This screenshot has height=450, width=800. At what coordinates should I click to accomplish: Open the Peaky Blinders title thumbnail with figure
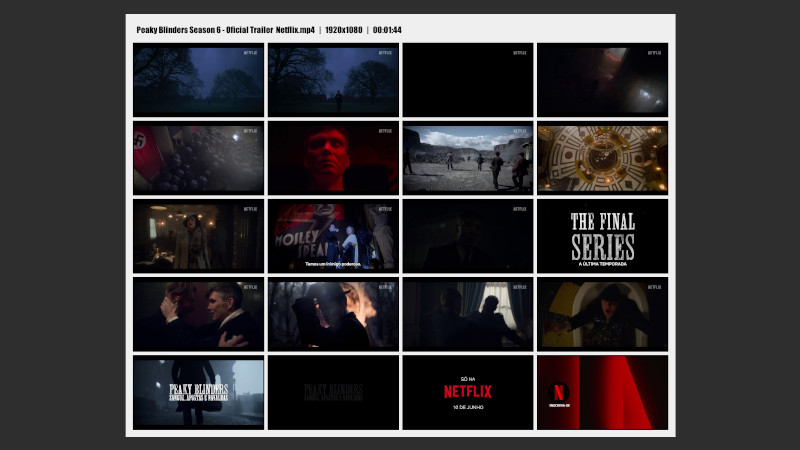[x=198, y=392]
